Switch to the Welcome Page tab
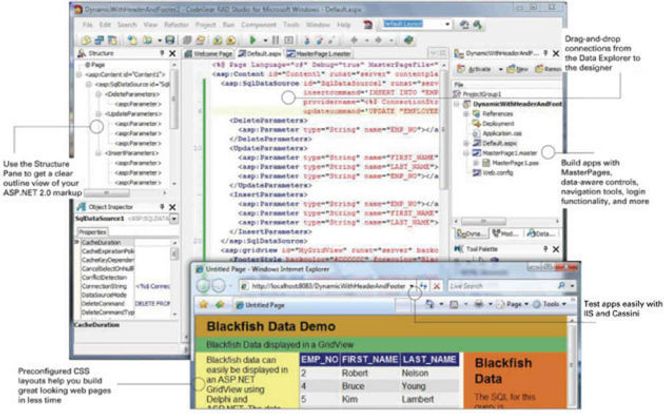This screenshot has width=664, height=416. 208,54
